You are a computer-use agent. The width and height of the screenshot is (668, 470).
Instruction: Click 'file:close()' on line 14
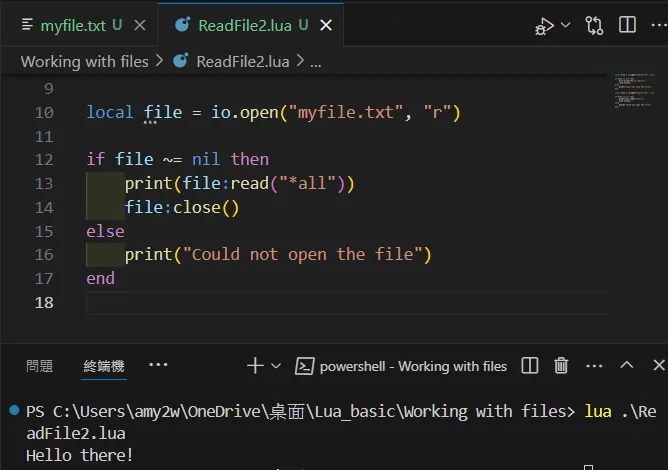(182, 208)
